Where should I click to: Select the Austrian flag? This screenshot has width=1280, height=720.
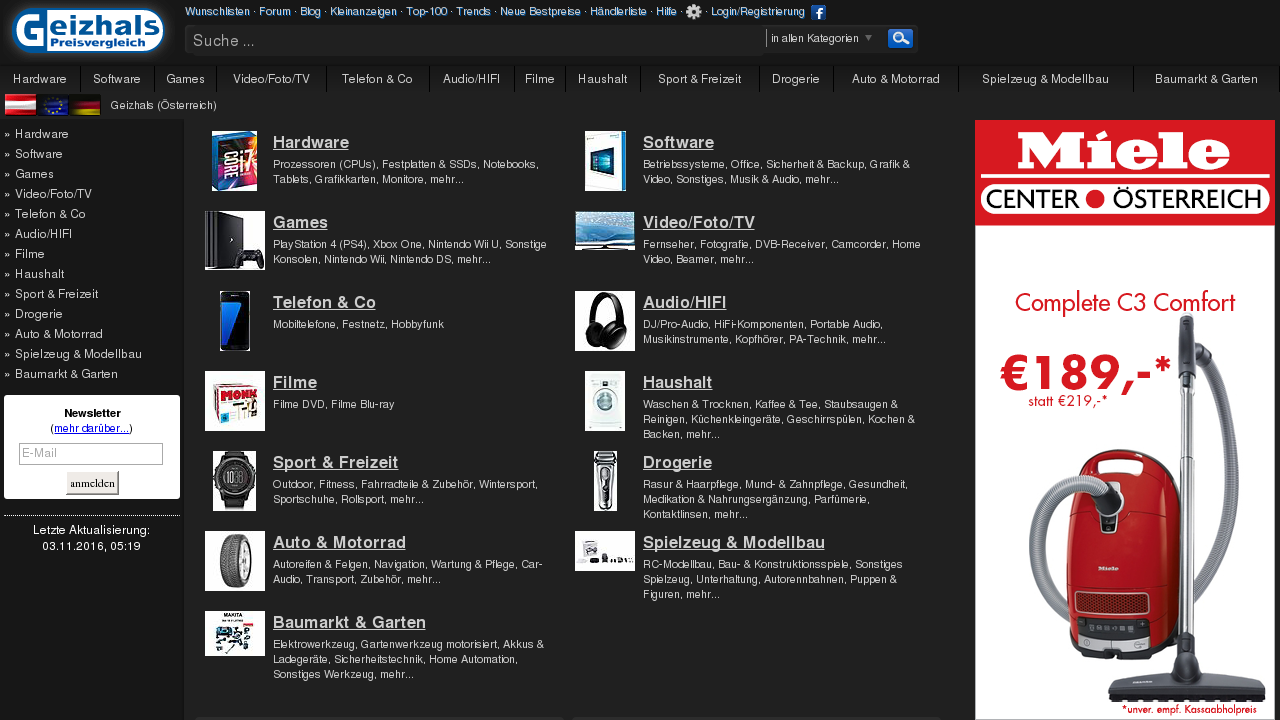point(21,105)
